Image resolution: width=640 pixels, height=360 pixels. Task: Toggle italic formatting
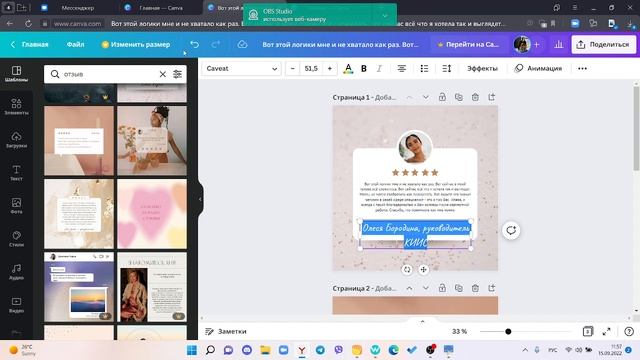(x=379, y=69)
